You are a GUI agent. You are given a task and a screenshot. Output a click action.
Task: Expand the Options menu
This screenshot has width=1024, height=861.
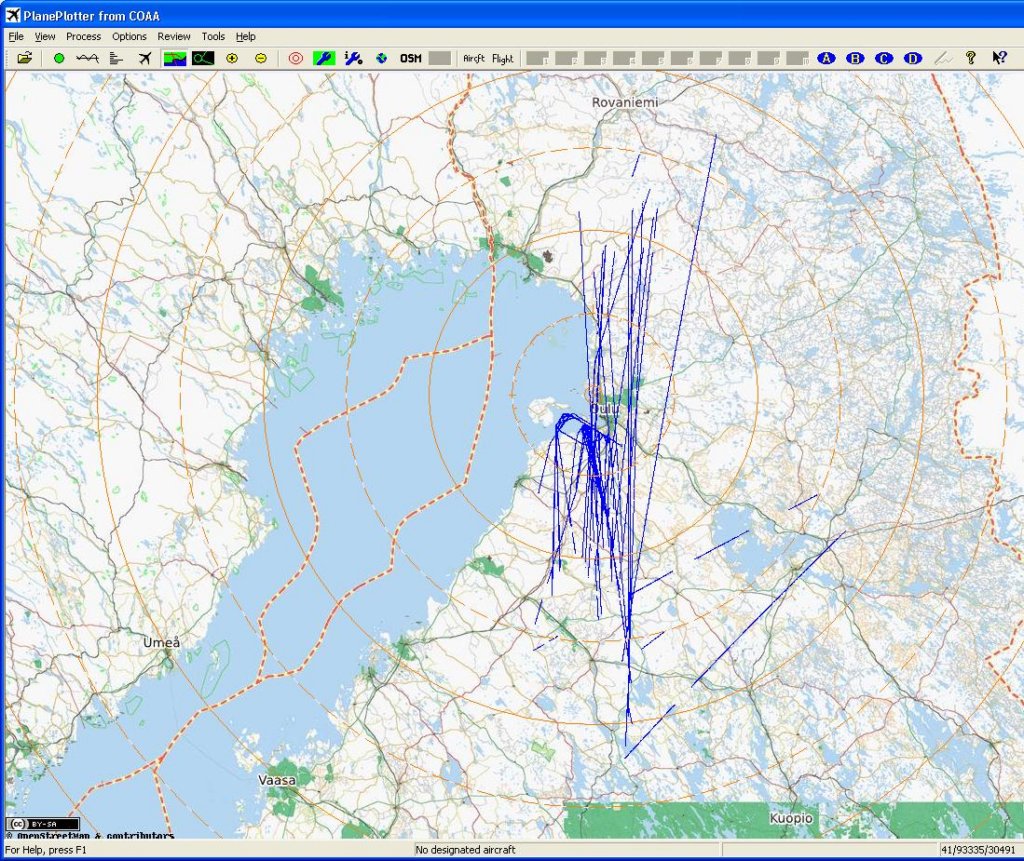click(x=129, y=36)
